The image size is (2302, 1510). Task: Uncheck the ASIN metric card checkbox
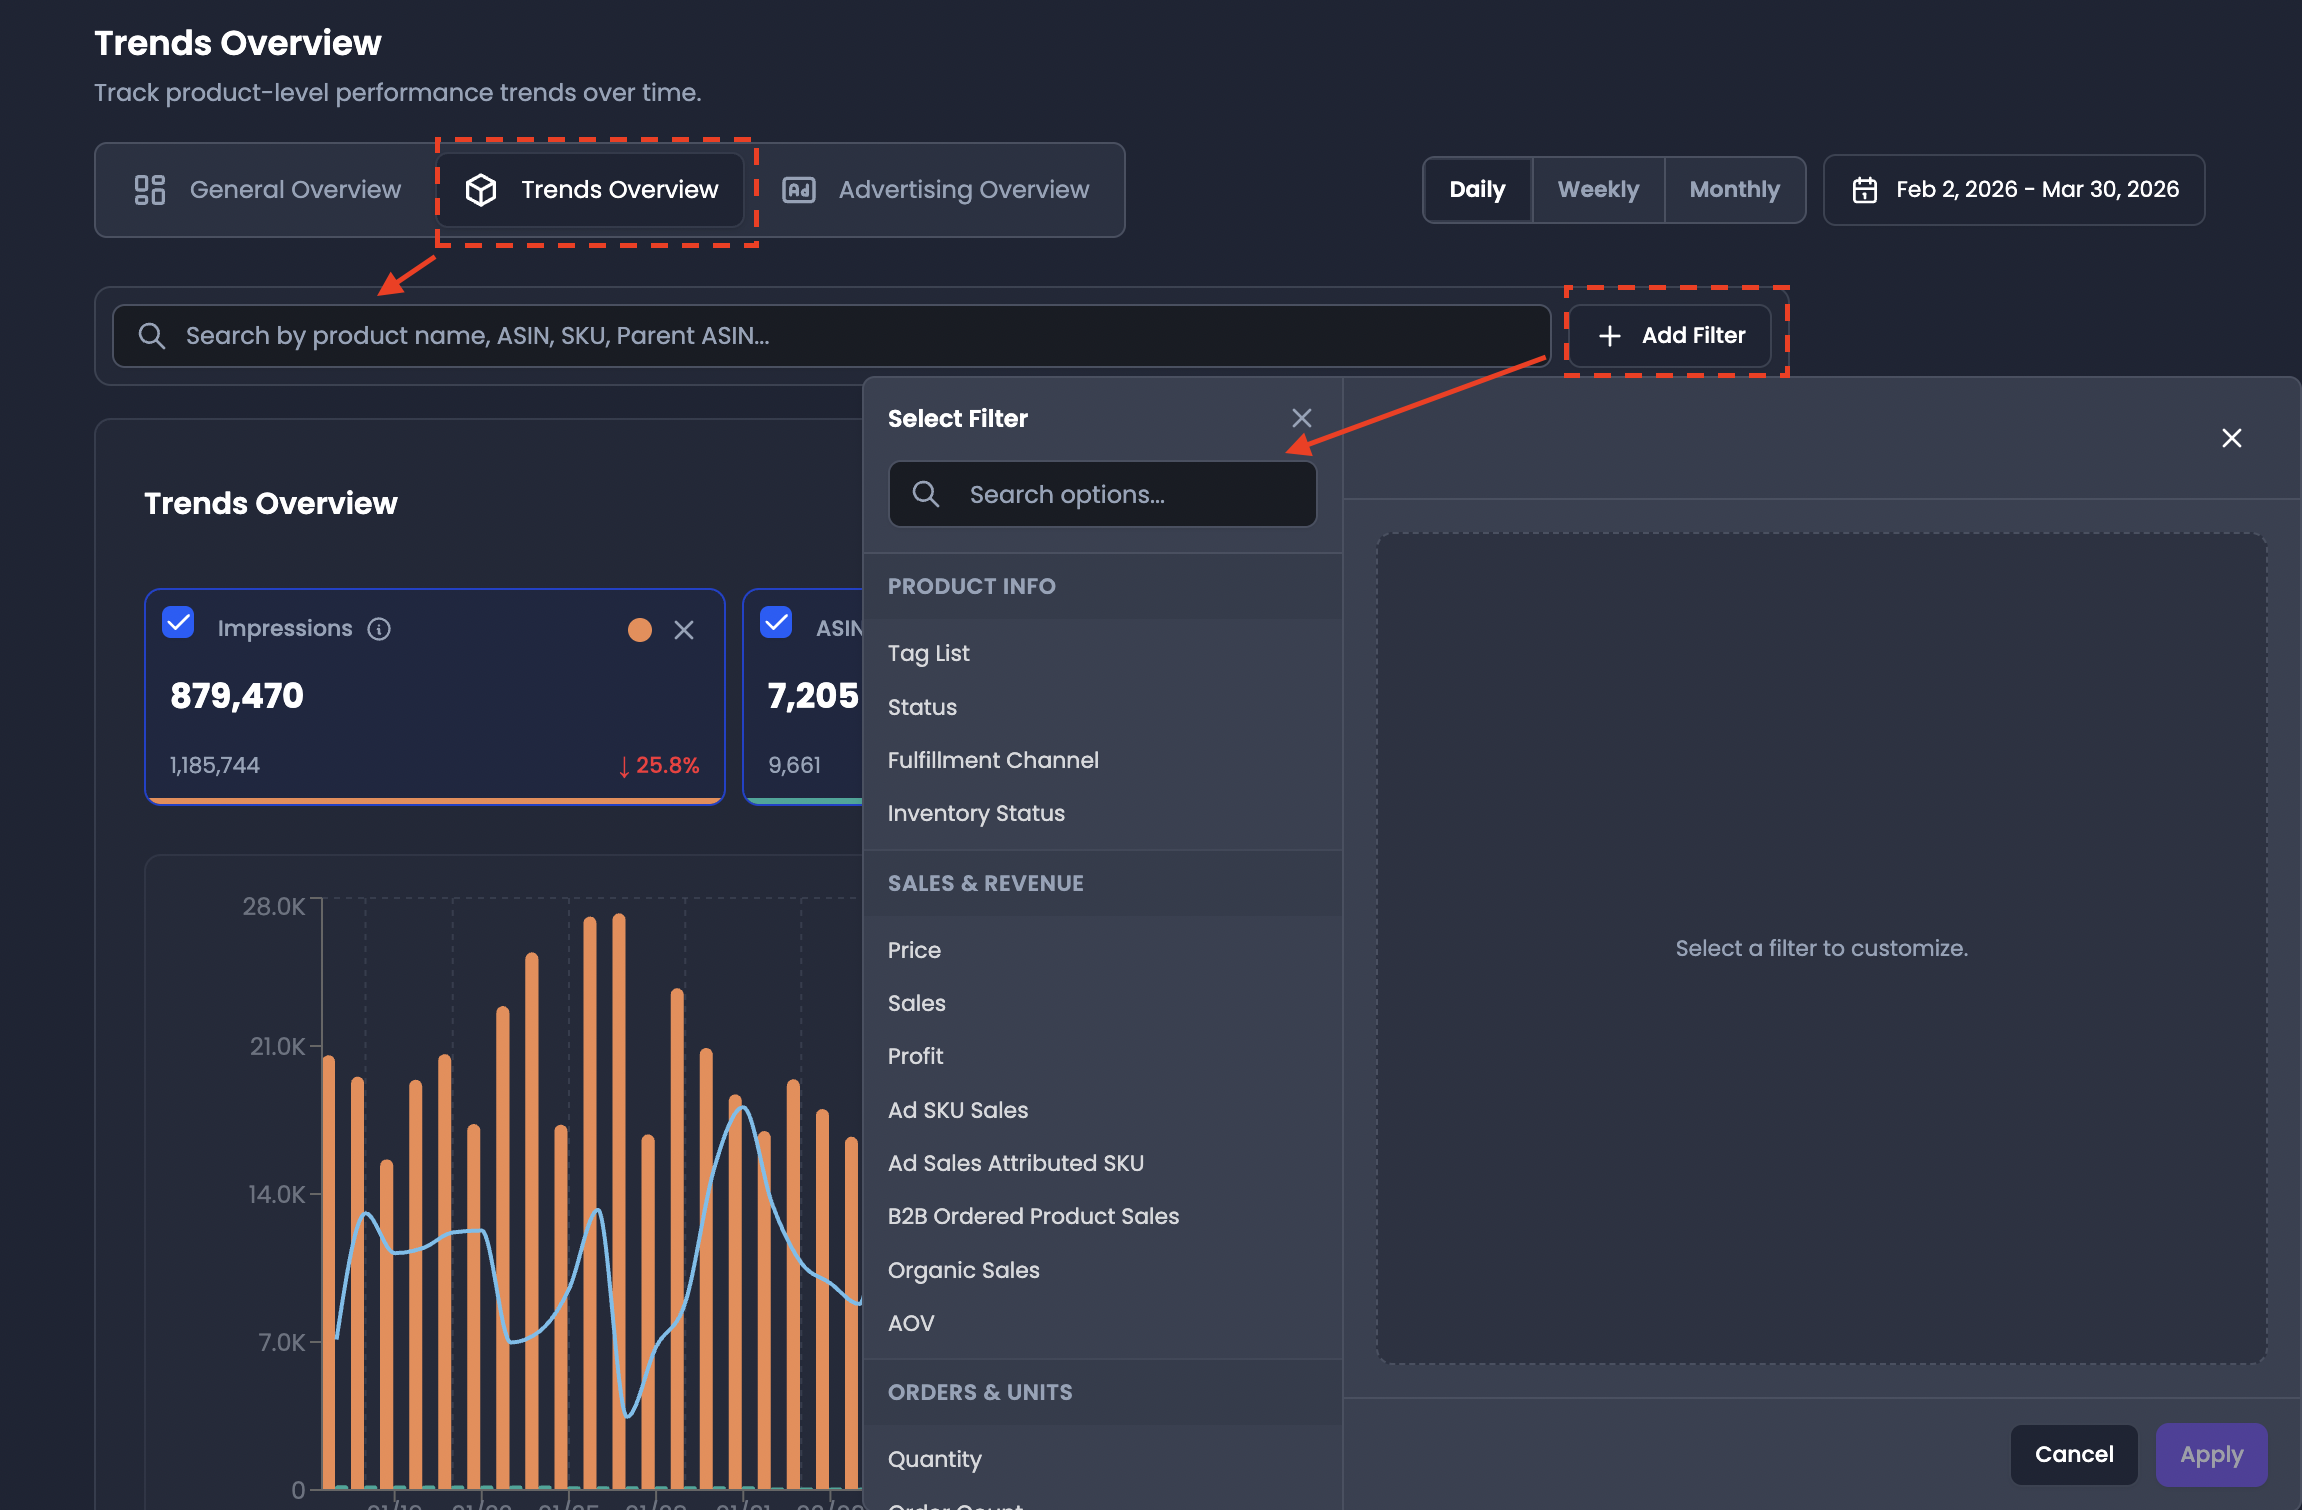[x=776, y=623]
